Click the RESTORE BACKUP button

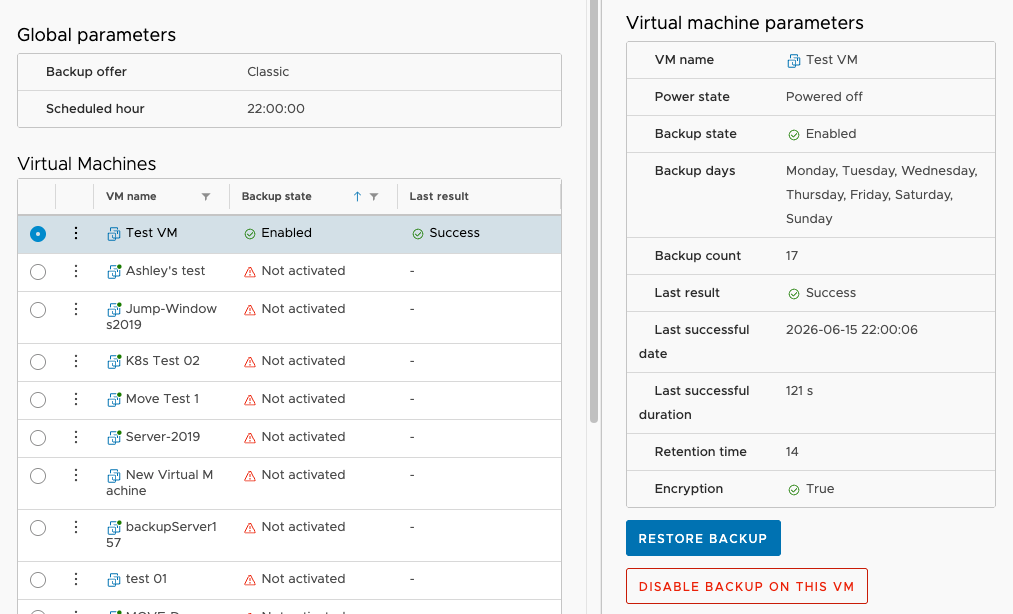point(703,538)
